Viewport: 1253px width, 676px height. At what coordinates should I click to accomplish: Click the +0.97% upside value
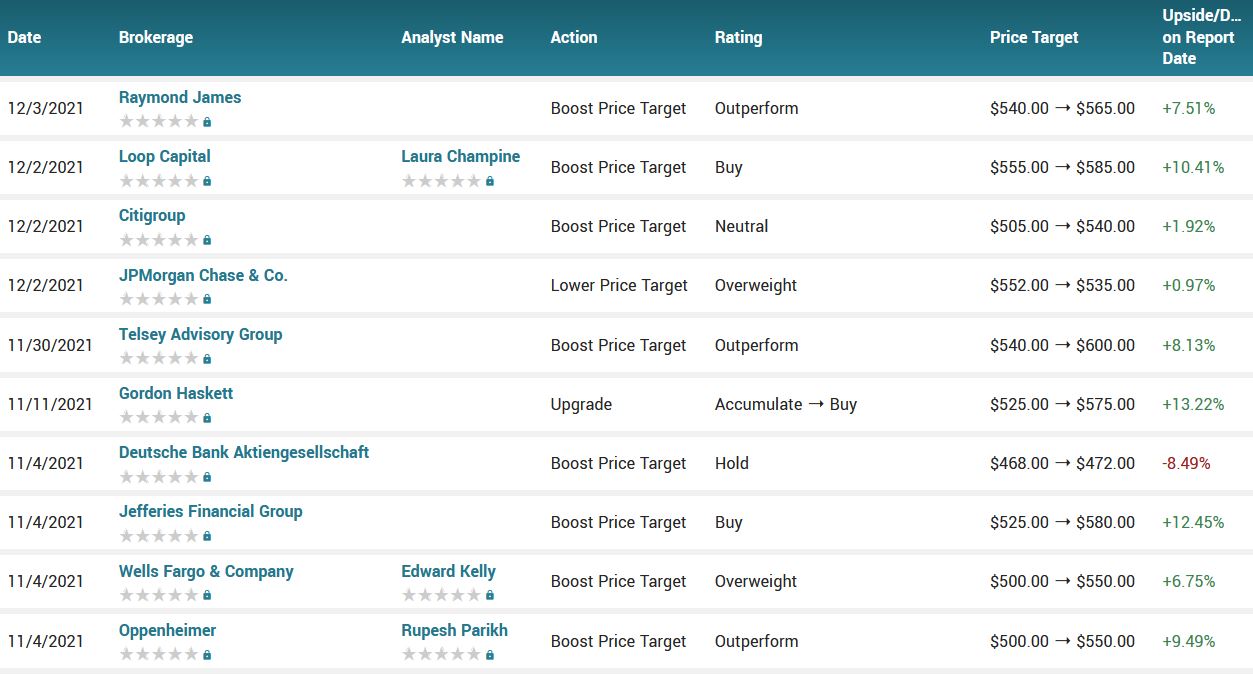1189,285
